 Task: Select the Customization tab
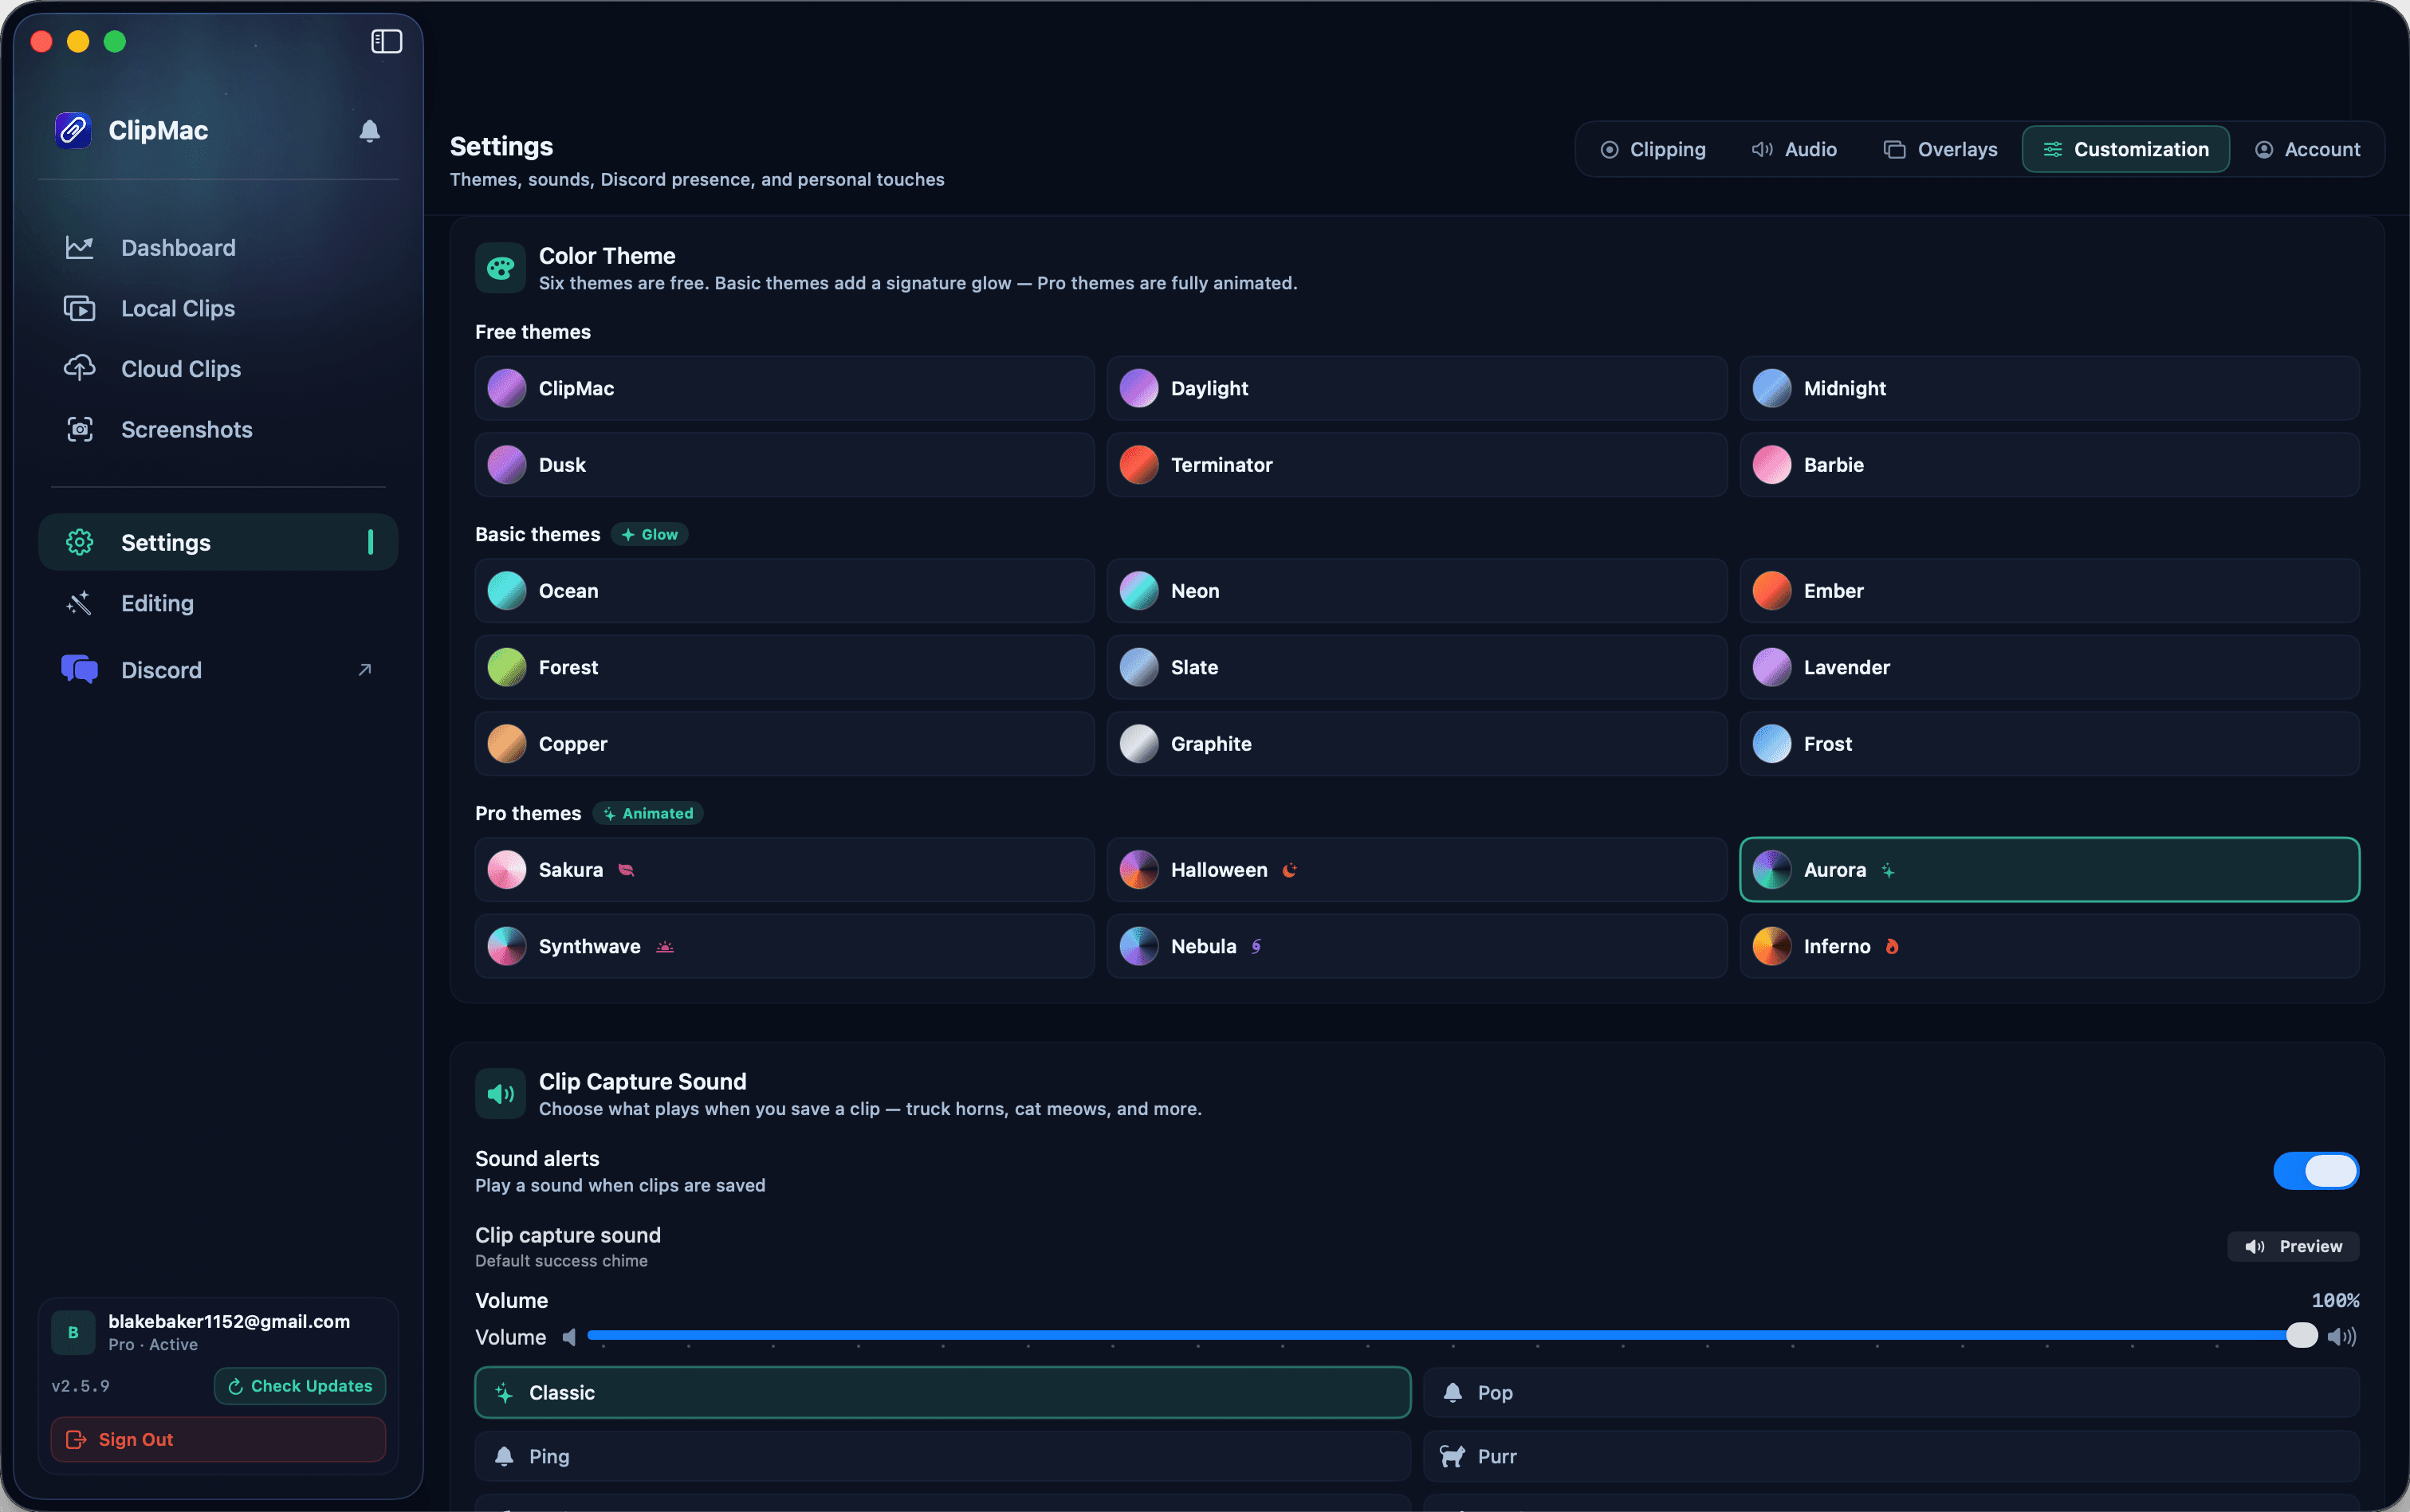coord(2125,149)
